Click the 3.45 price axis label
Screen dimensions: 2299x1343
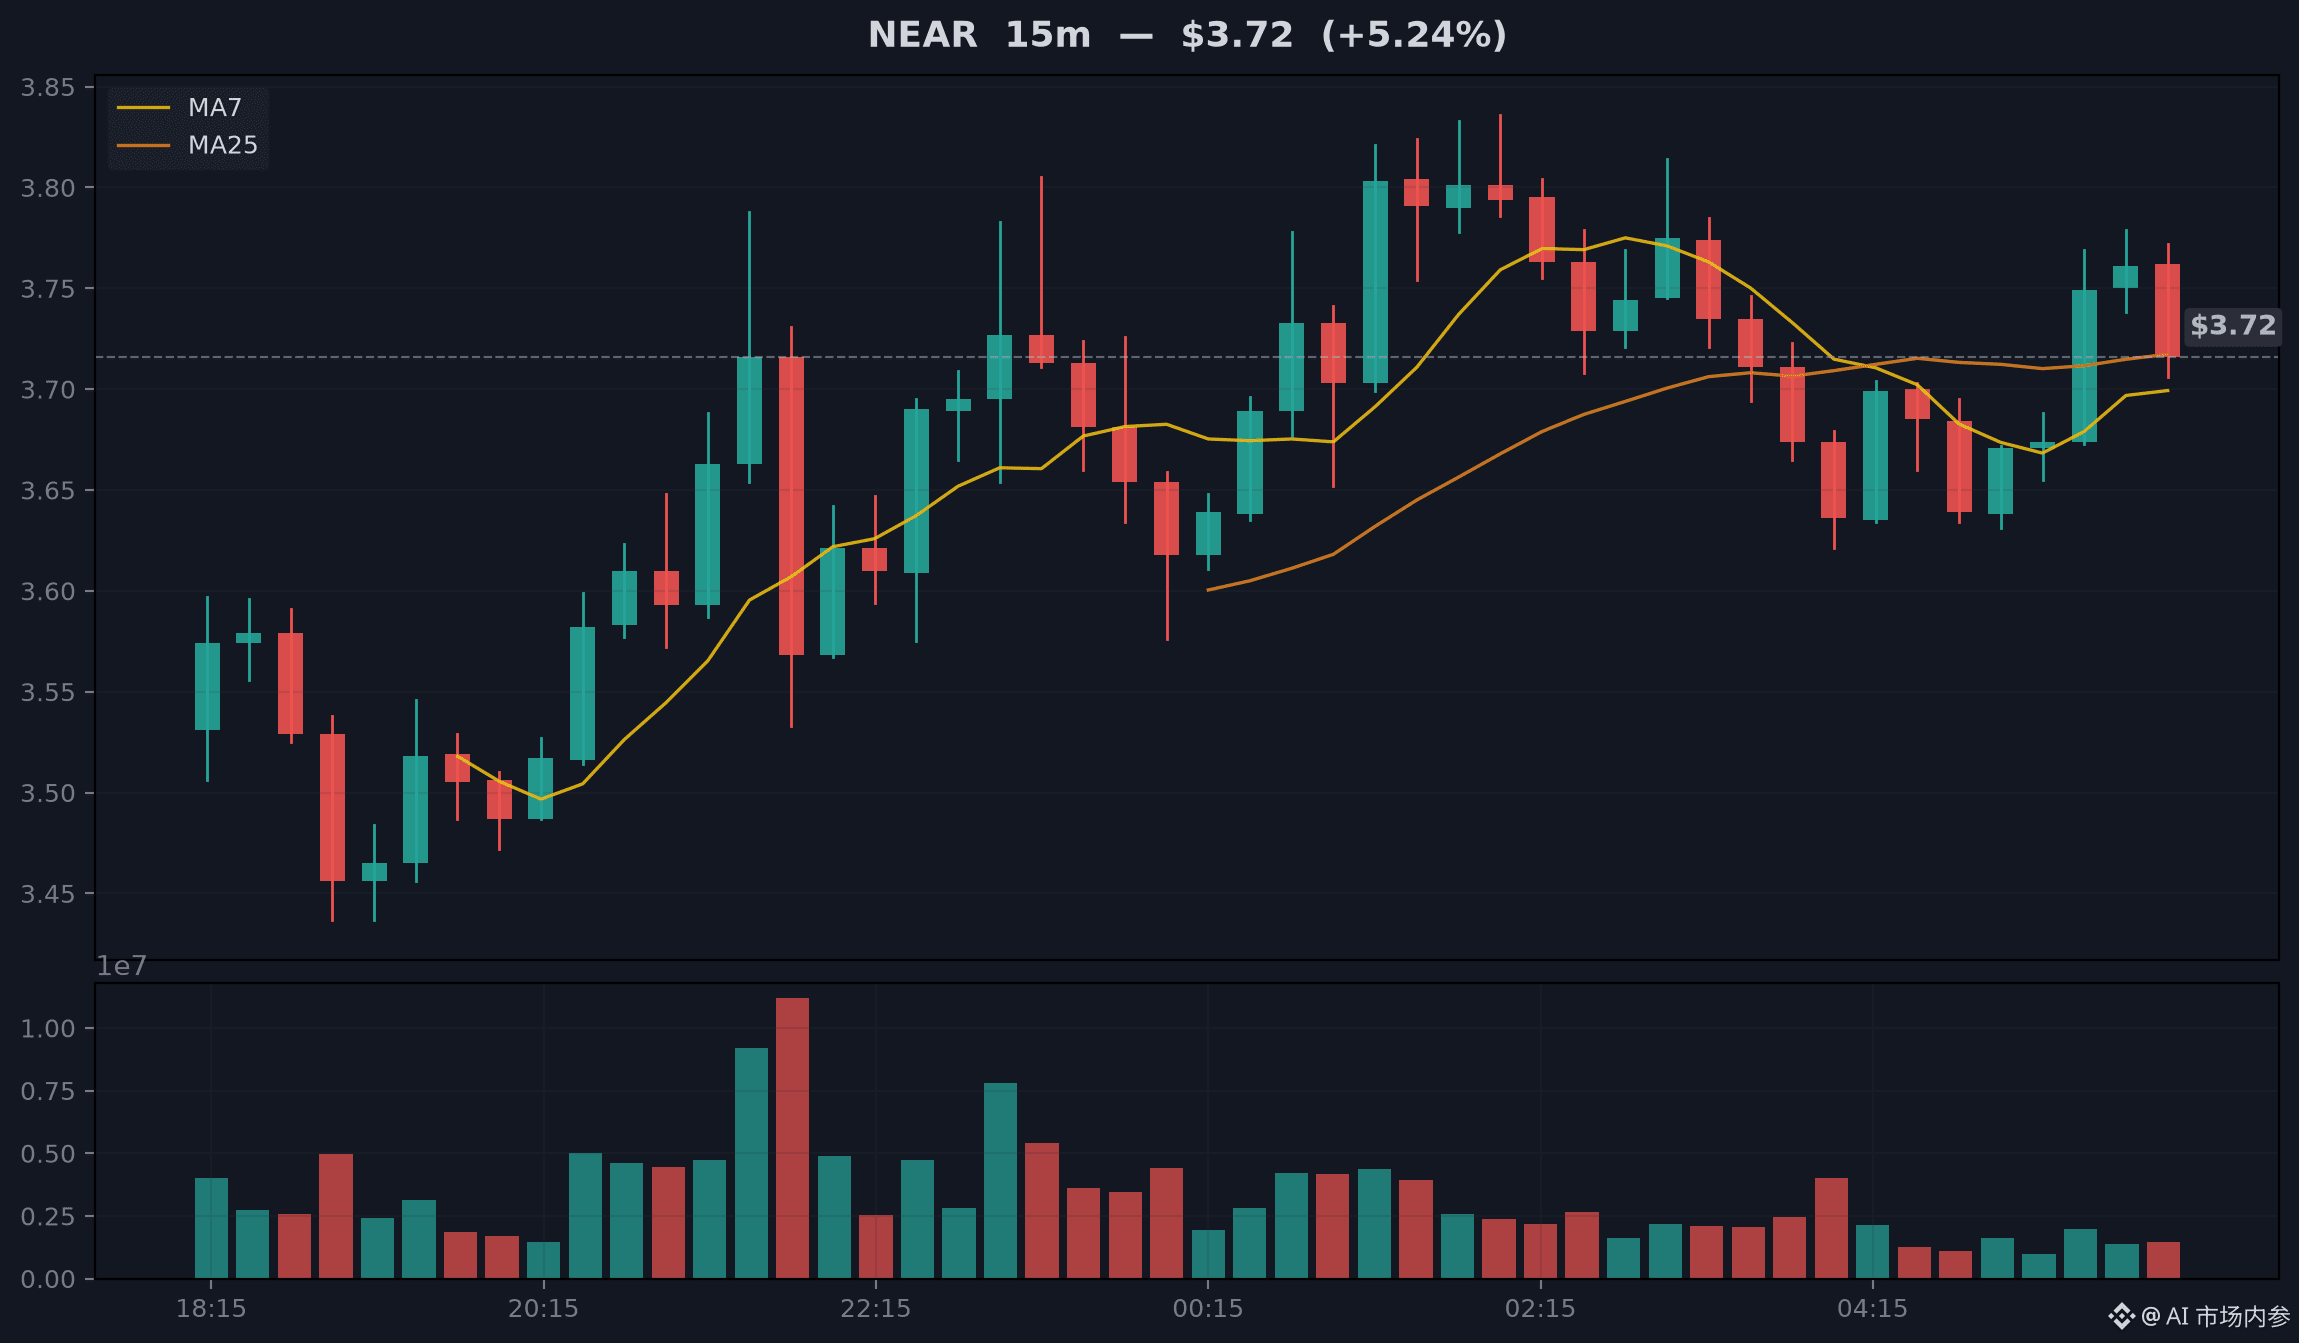(48, 893)
